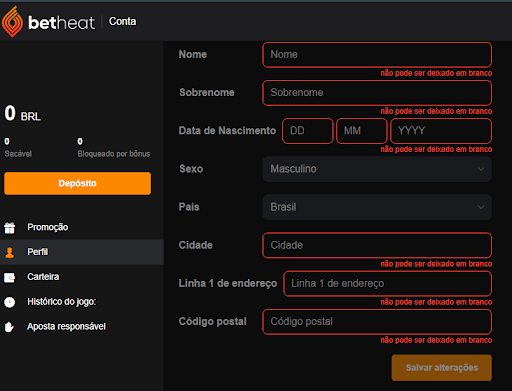Click the Carteira wallet icon

[10, 277]
